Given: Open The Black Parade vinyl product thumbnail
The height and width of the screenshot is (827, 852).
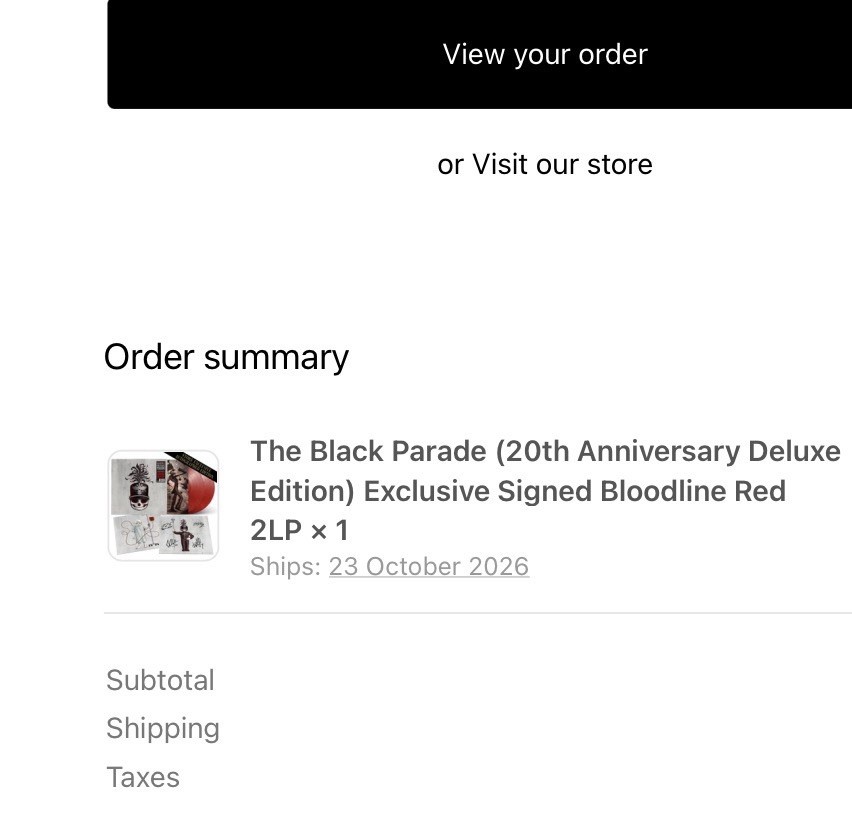Looking at the screenshot, I should [164, 505].
